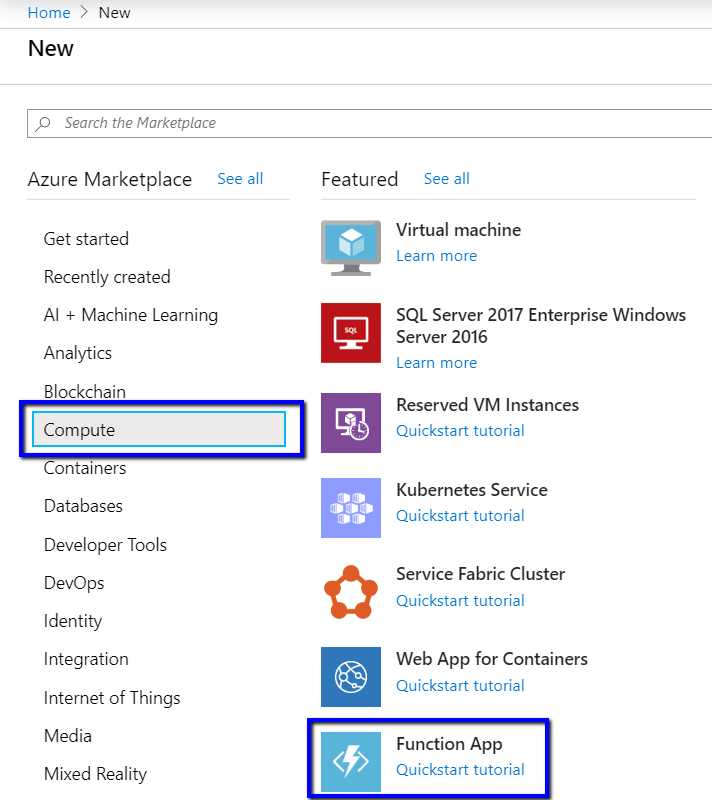Select the Compute category
Screen dimensions: 712x800
159,430
